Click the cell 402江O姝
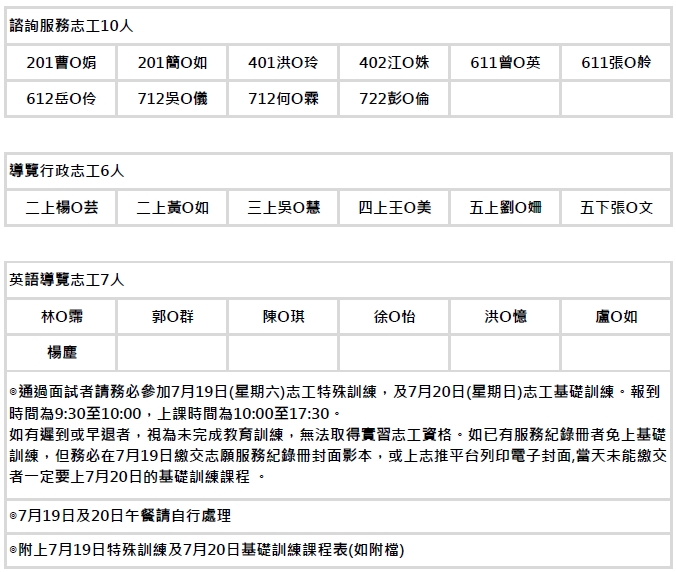The image size is (676, 572). click(x=394, y=63)
